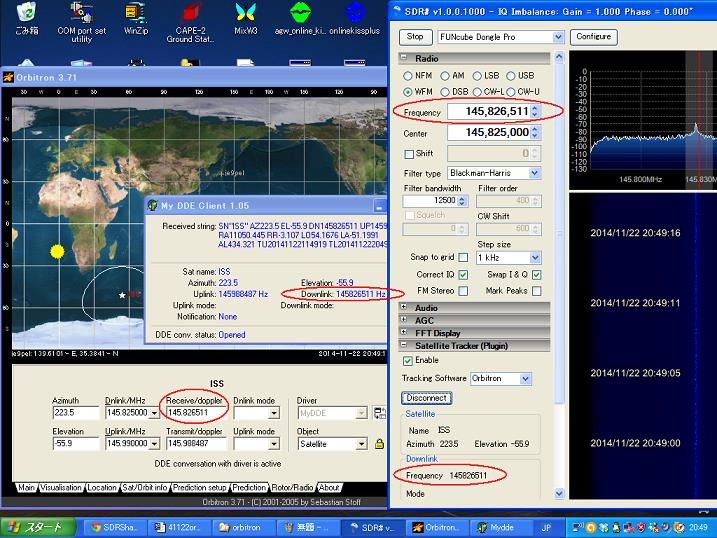Switch to Orbitron Sat/Orbit info tab
Viewport: 717px width, 538px height.
pyautogui.click(x=144, y=488)
